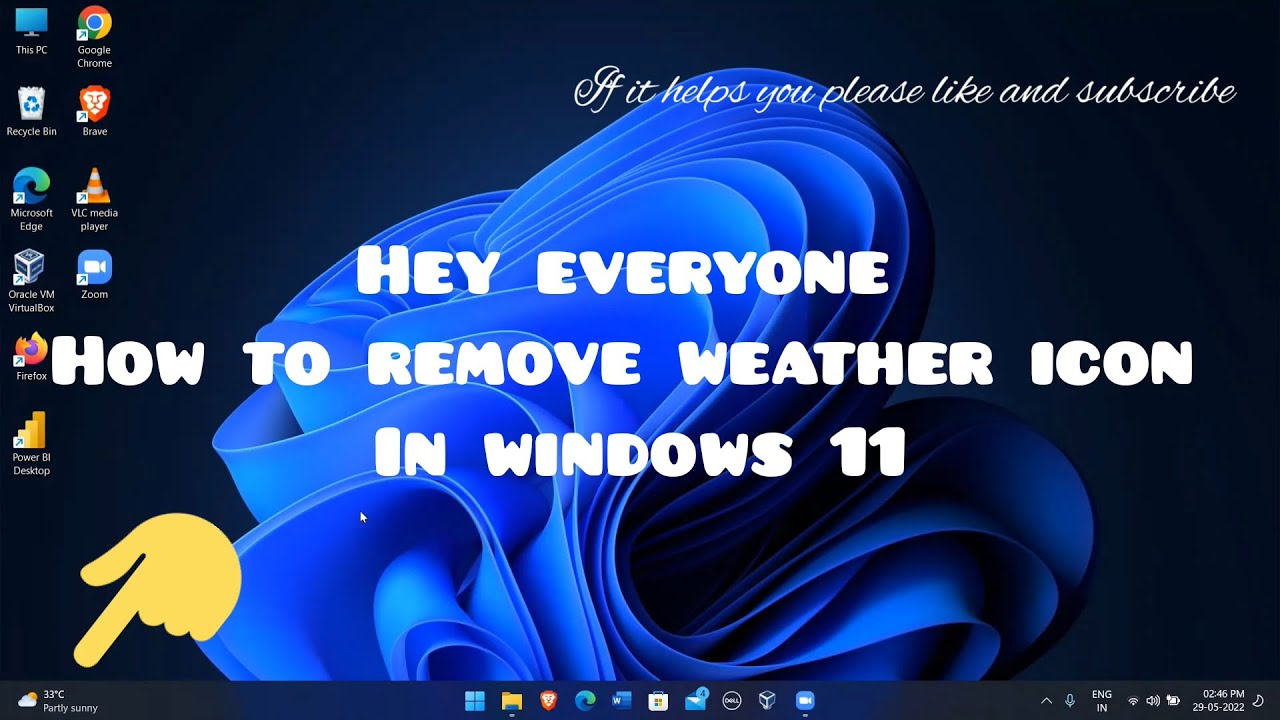Screen dimensions: 1280x720
Task: Open the ENG IN language switcher
Action: click(x=1101, y=701)
